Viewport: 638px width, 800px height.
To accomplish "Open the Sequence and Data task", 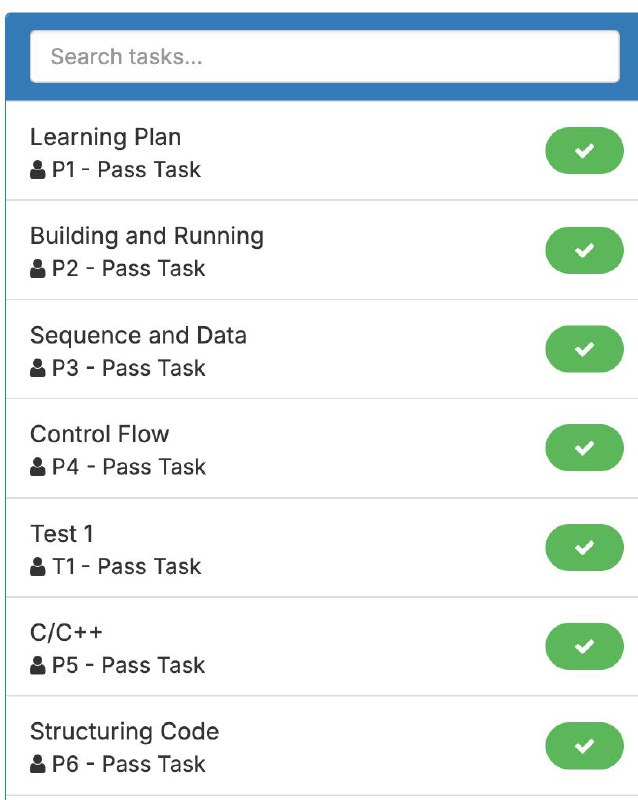I will point(138,335).
